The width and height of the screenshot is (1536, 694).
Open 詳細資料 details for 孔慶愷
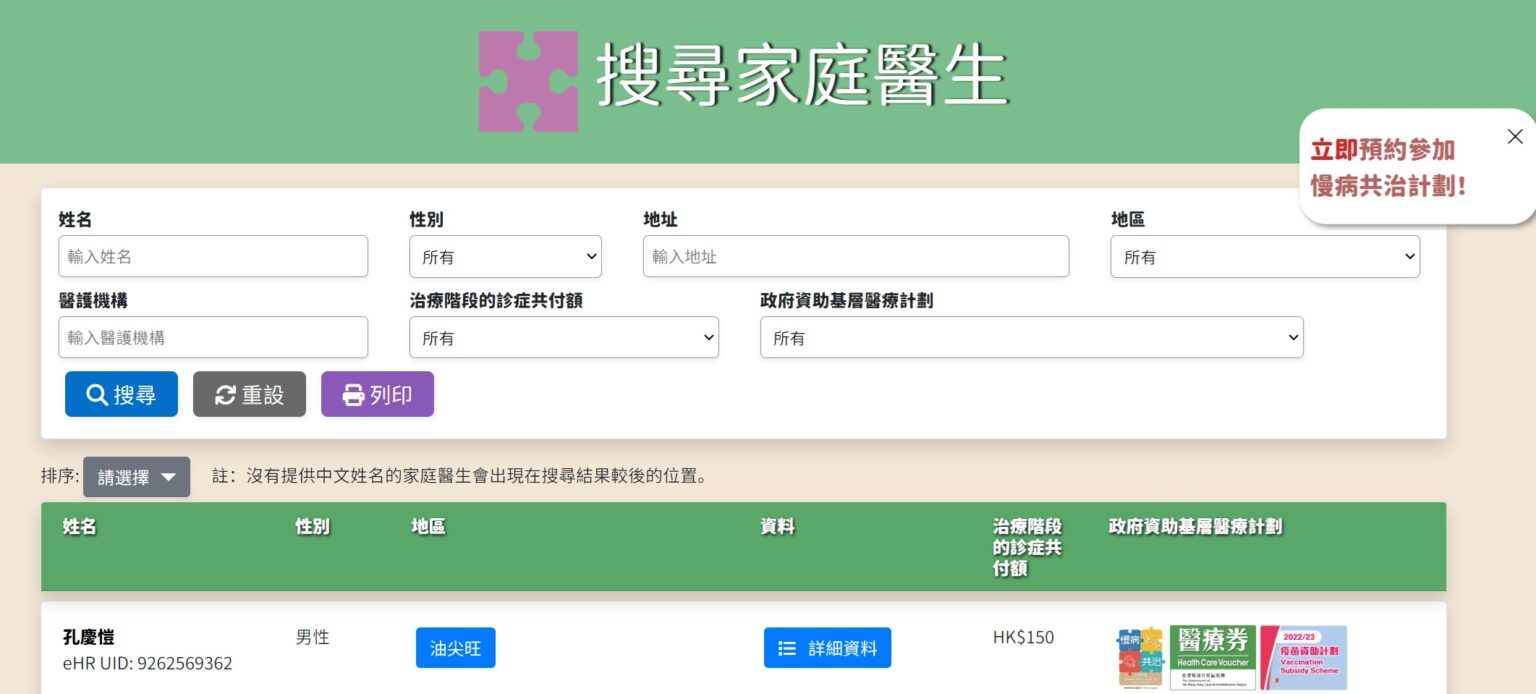[827, 648]
